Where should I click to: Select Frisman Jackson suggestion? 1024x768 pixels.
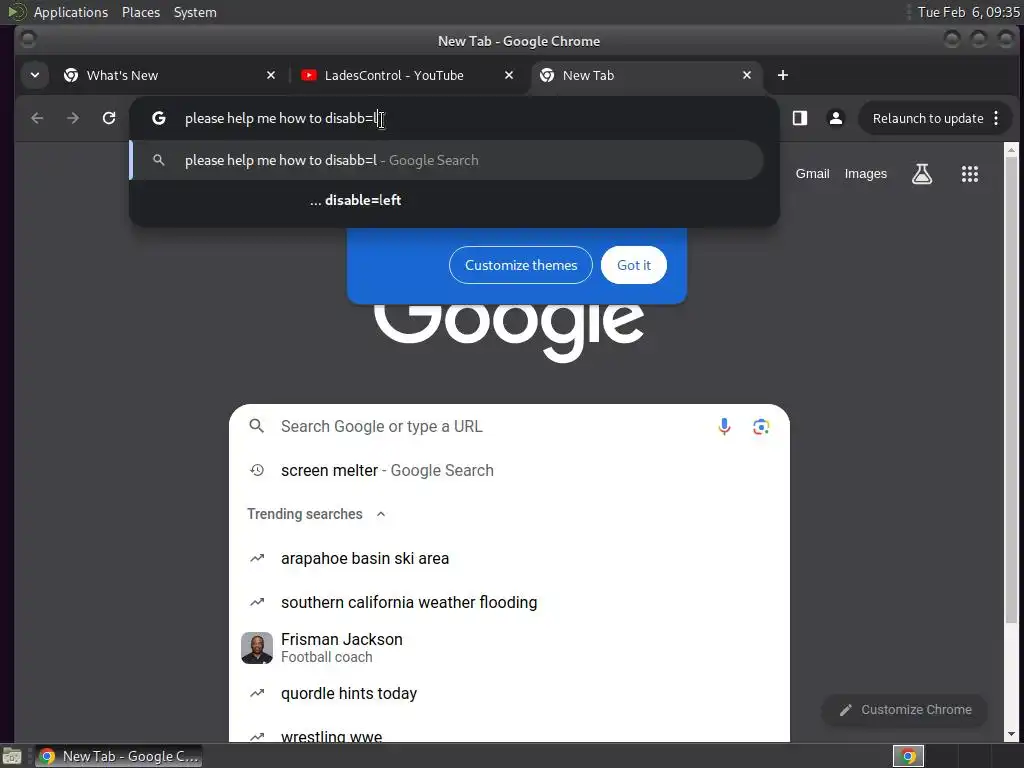pos(509,648)
